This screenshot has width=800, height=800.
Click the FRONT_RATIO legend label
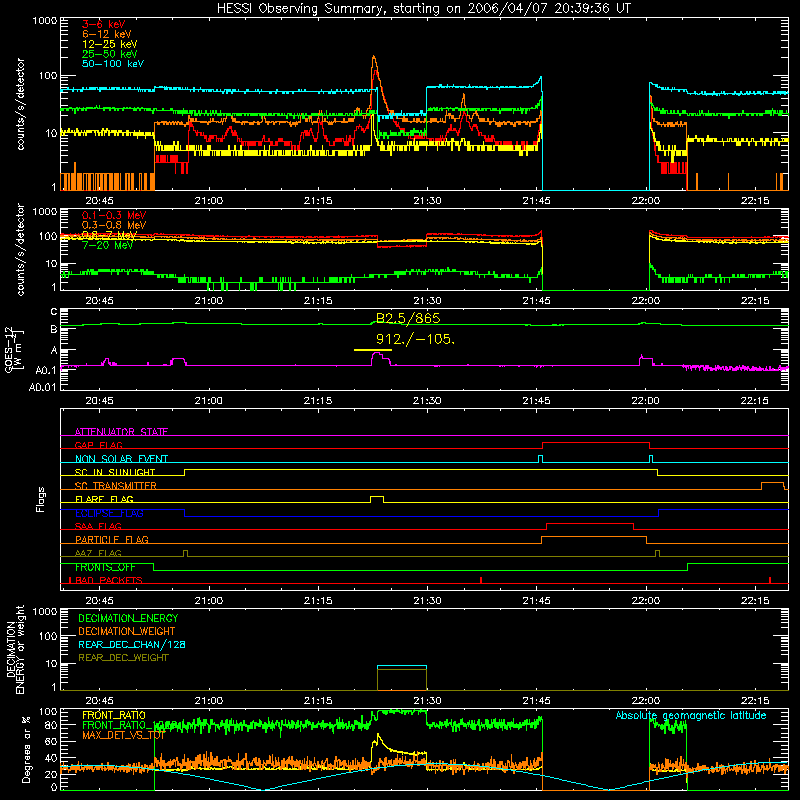point(114,715)
